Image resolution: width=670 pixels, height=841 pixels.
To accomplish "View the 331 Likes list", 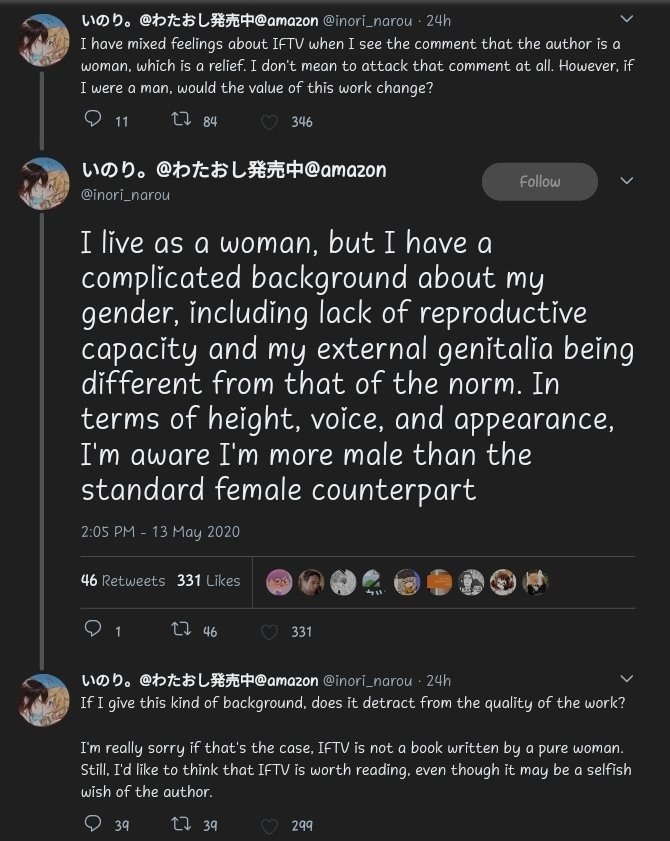I will [209, 581].
